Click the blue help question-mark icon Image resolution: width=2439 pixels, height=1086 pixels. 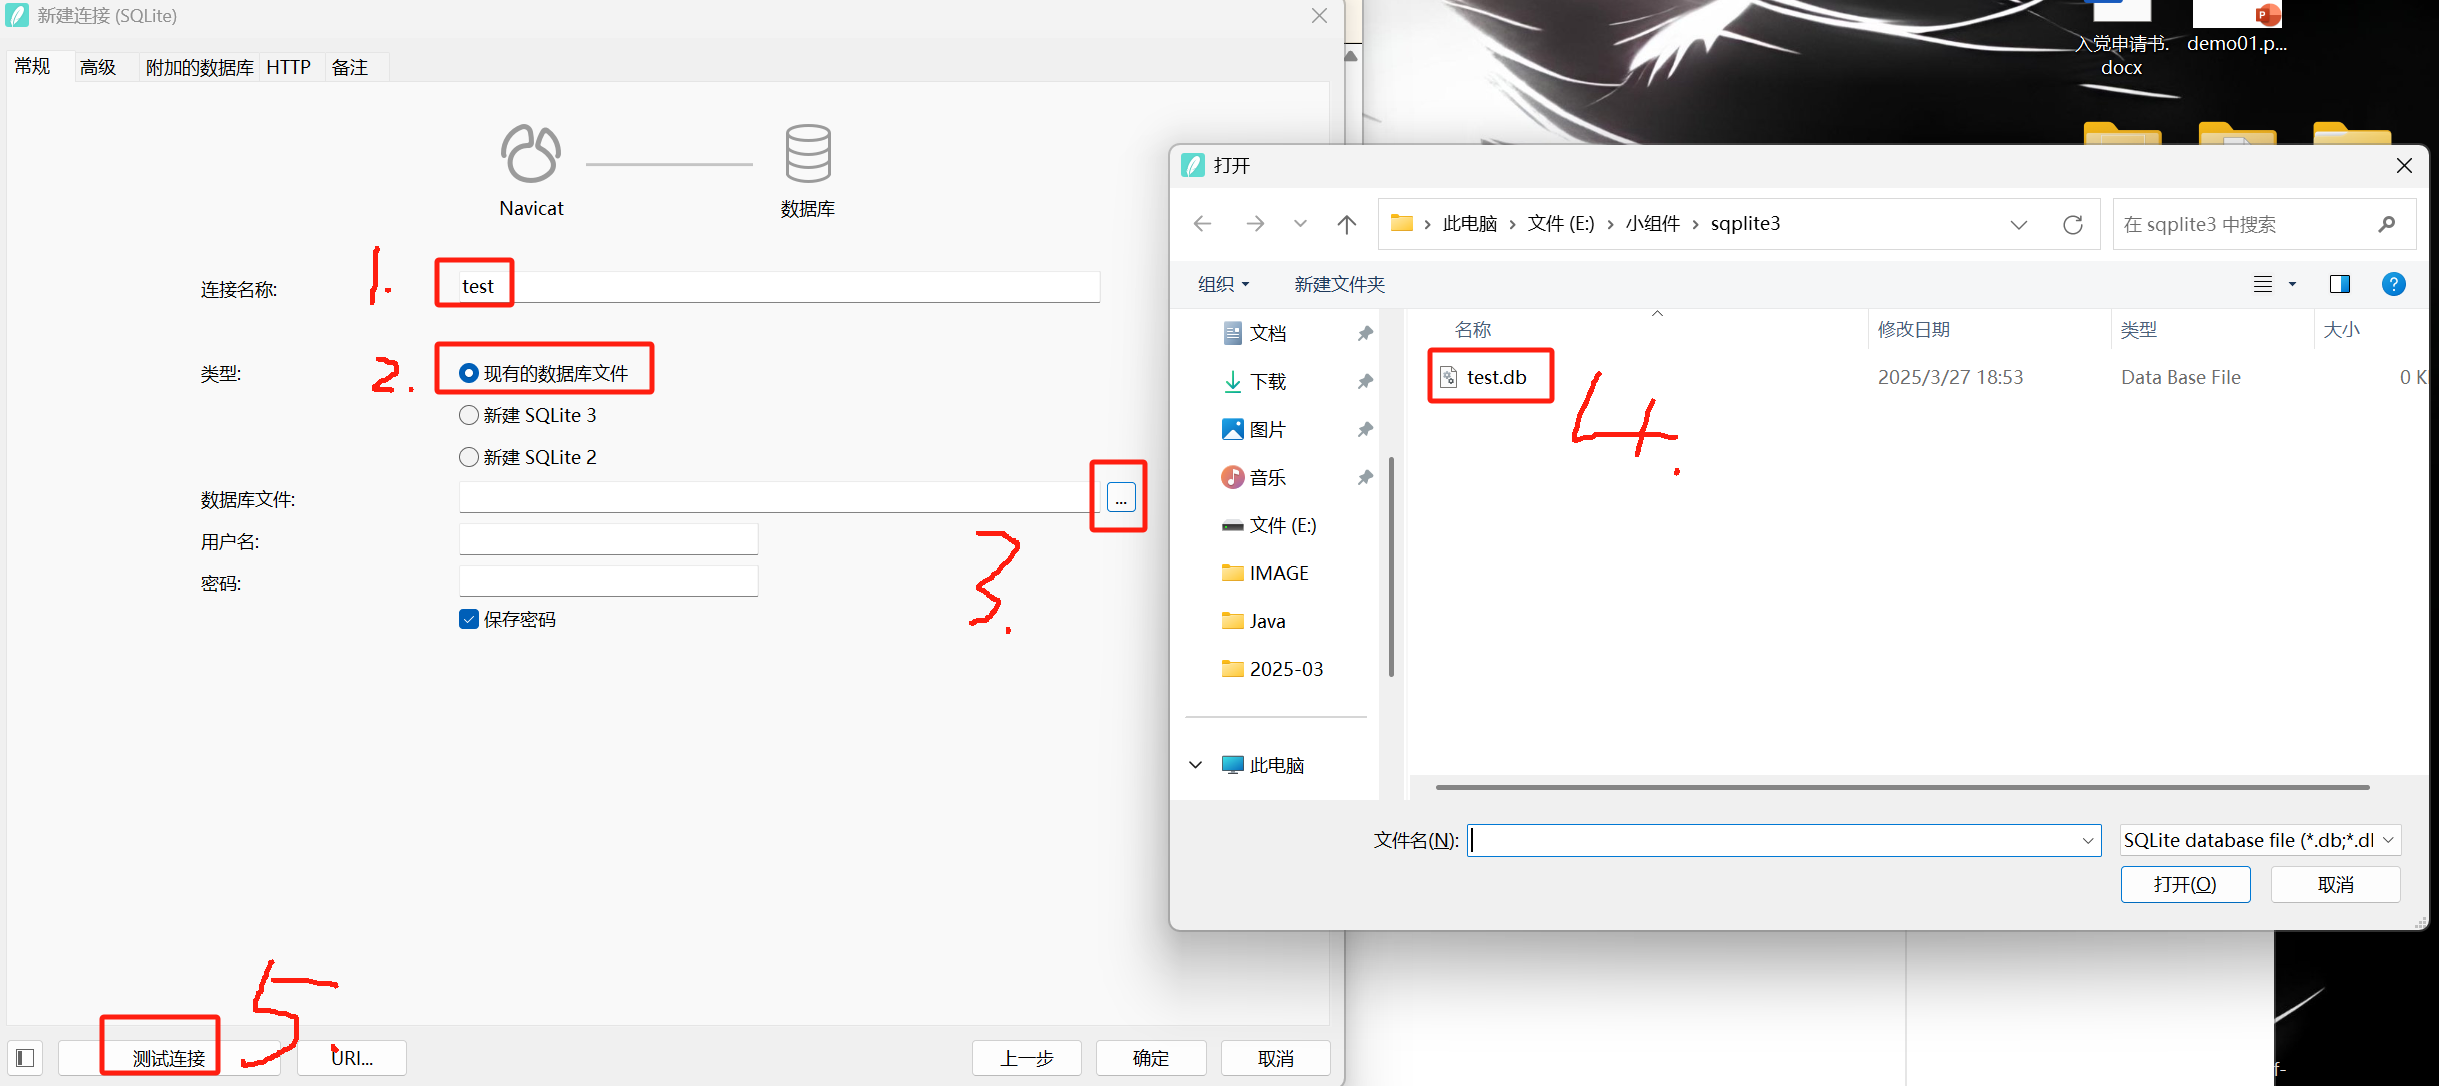coord(2393,284)
